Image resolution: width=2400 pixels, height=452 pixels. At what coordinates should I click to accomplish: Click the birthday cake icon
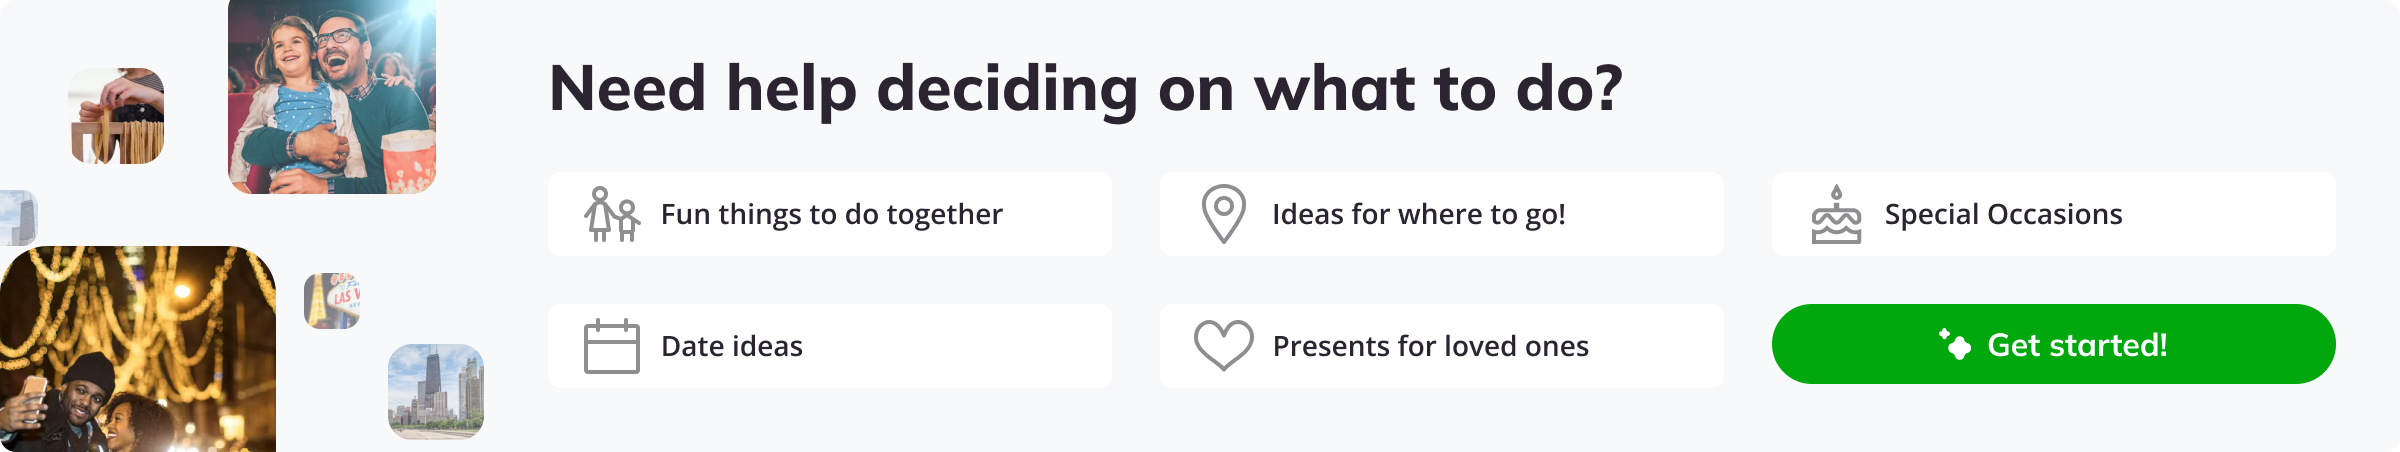click(x=1836, y=215)
